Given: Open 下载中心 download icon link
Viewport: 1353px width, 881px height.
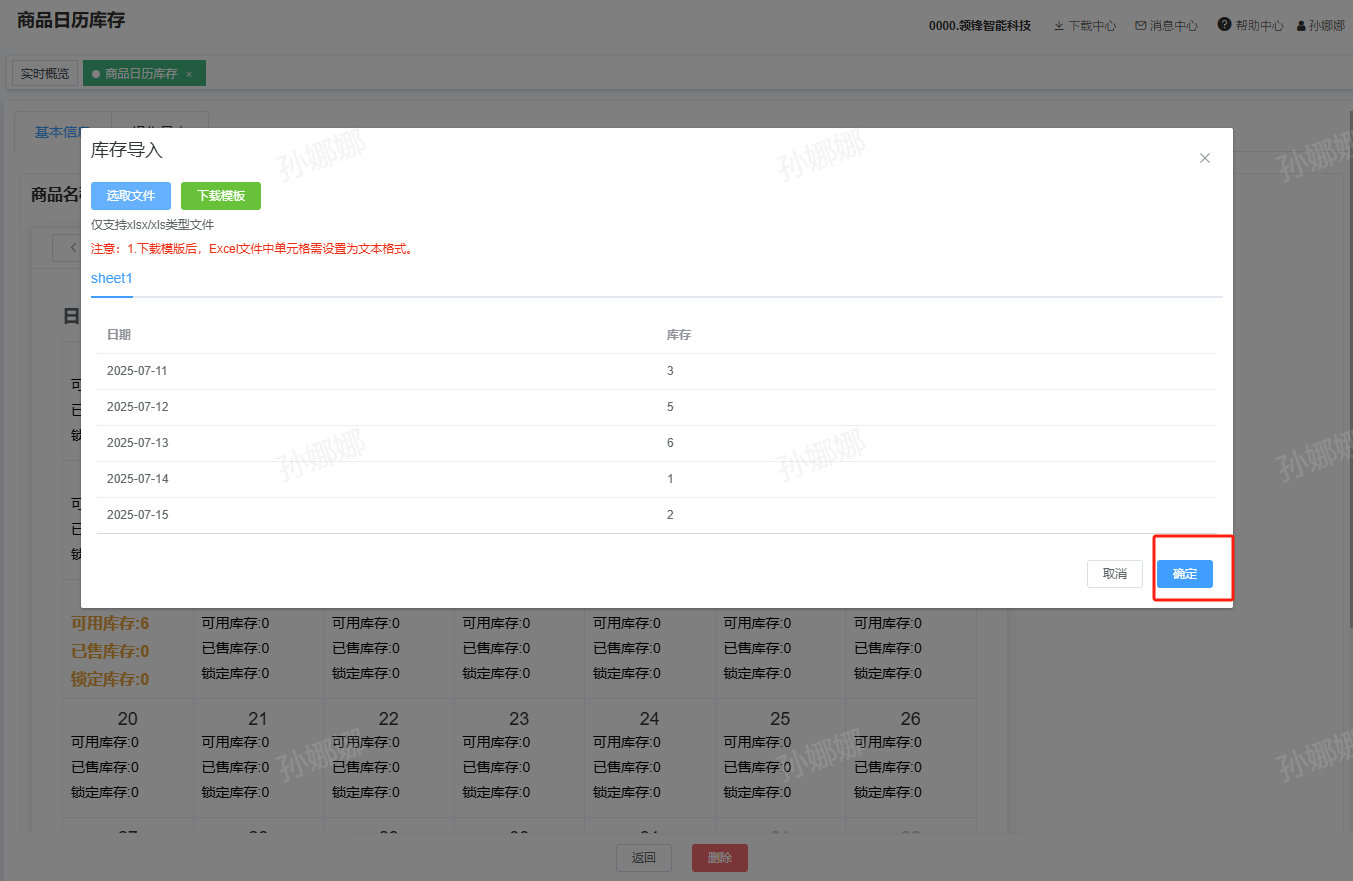Looking at the screenshot, I should pos(1085,26).
